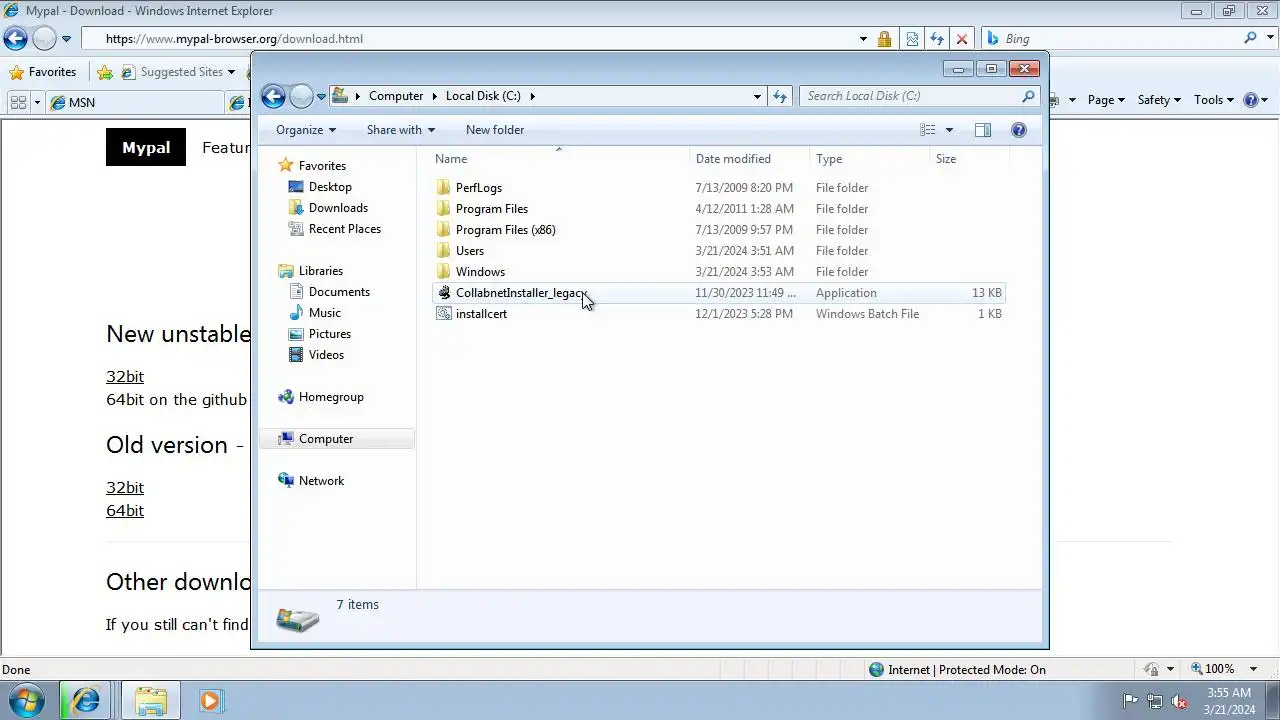Click Local Disk (C:) breadcrumb

point(483,96)
